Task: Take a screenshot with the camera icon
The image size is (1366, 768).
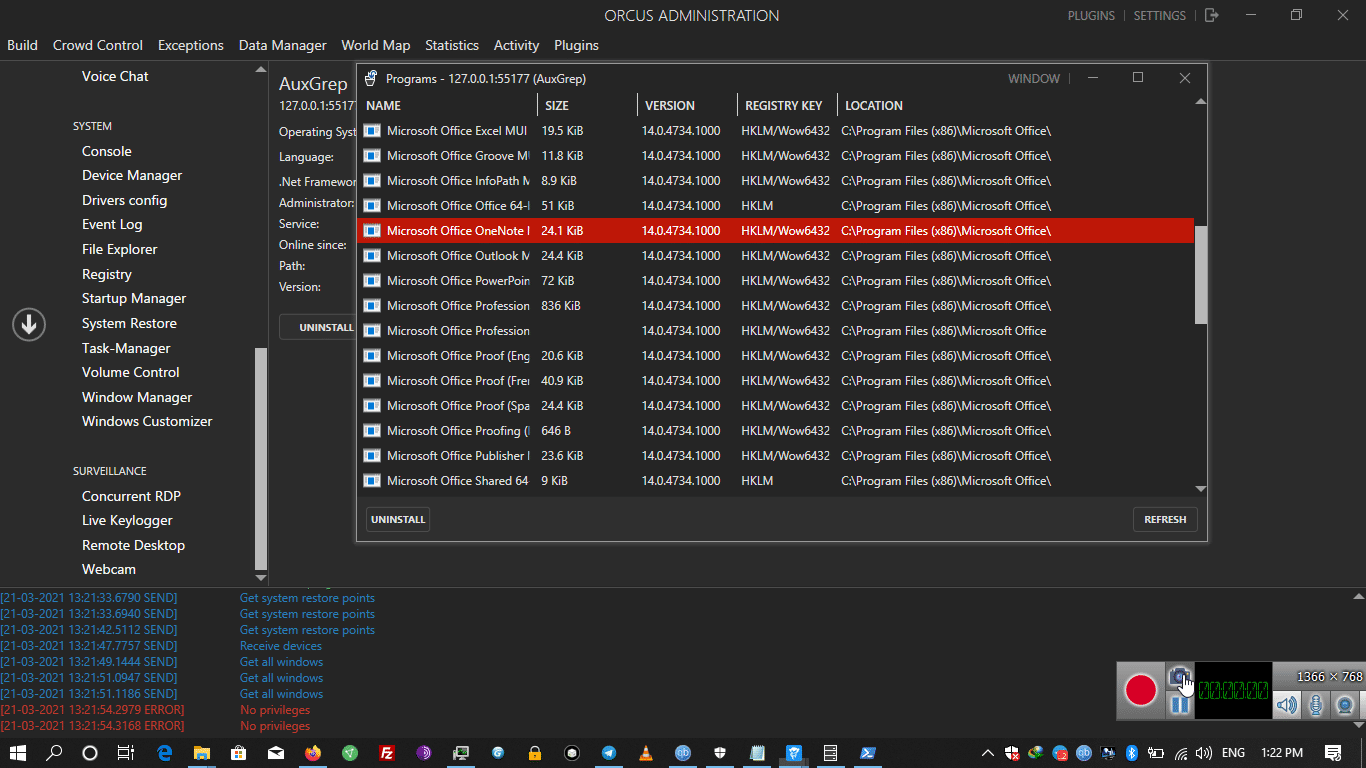Action: 1178,677
